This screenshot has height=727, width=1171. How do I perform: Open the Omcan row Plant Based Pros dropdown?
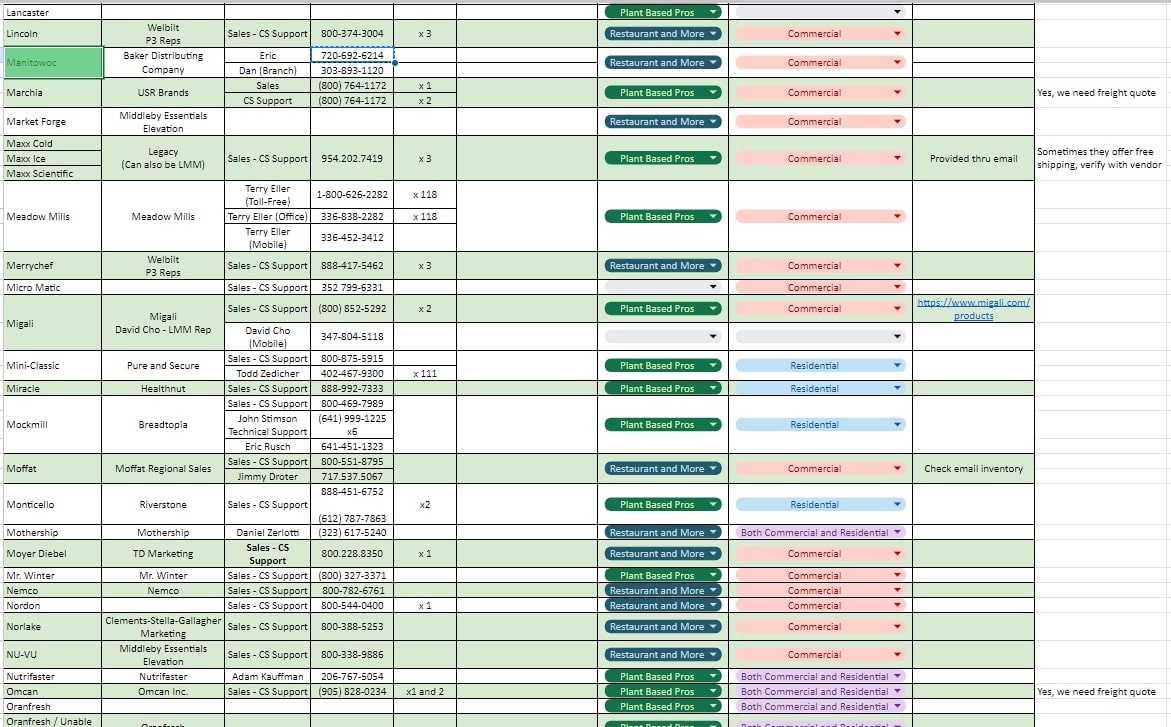pos(662,691)
